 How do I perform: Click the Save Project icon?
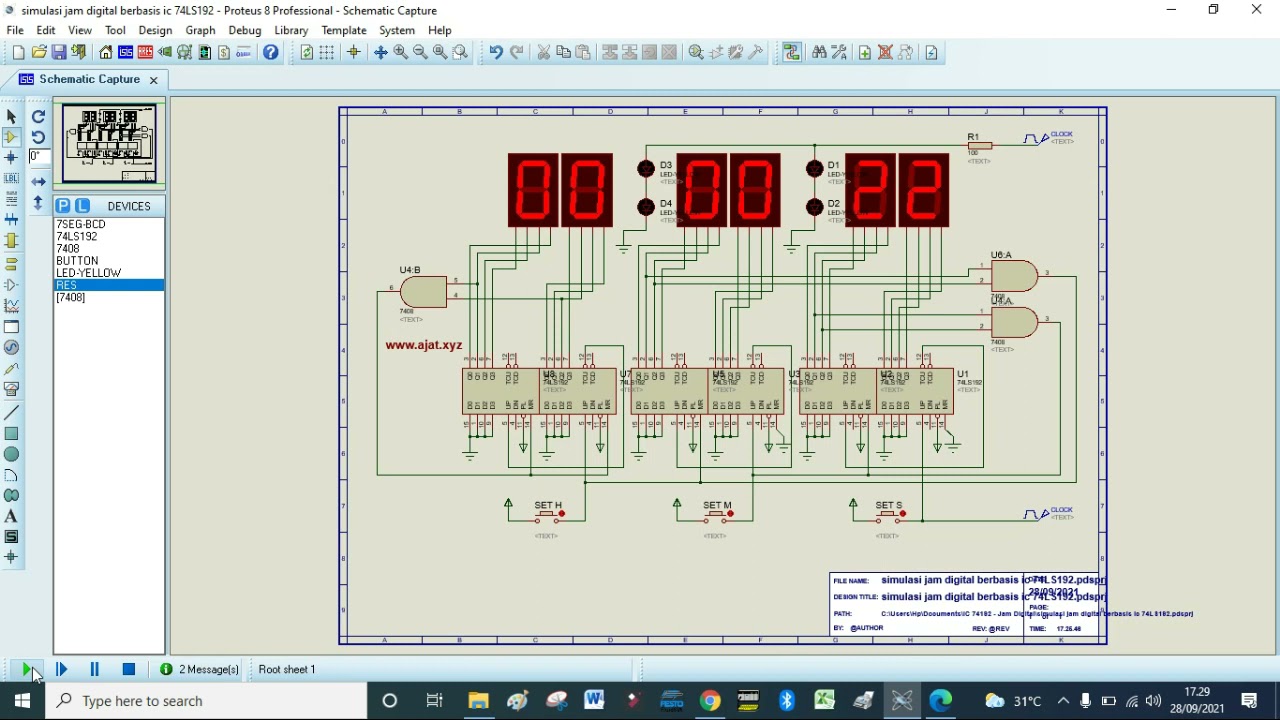pyautogui.click(x=59, y=52)
